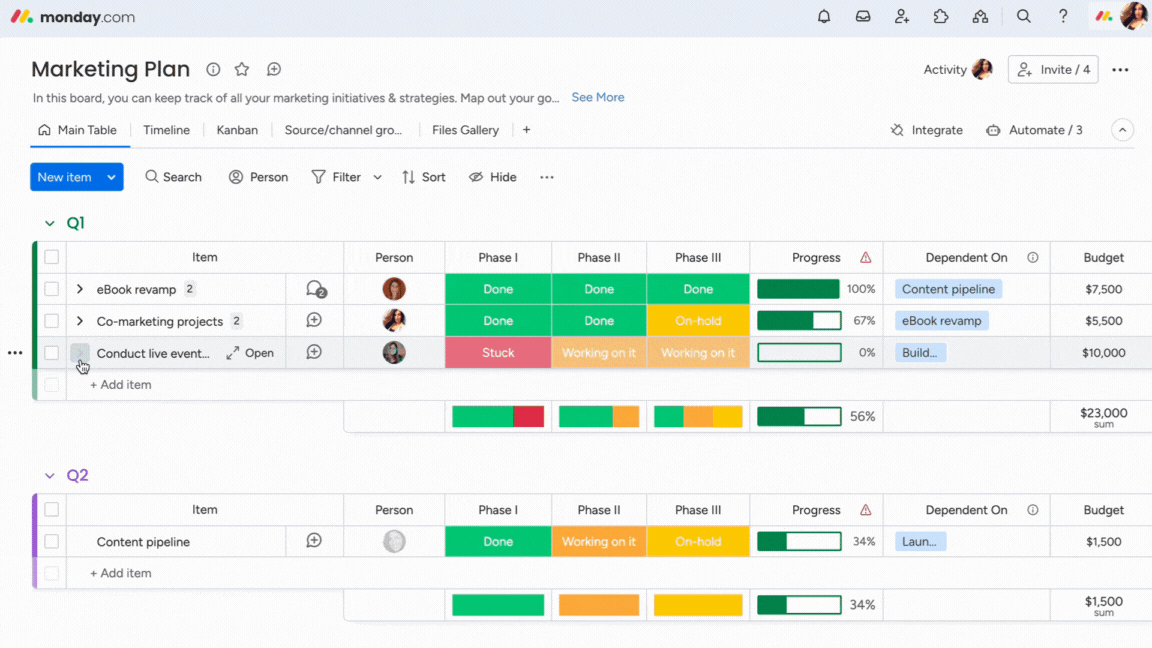Viewport: 1152px width, 648px height.
Task: Switch to the Kanban tab
Action: point(237,130)
